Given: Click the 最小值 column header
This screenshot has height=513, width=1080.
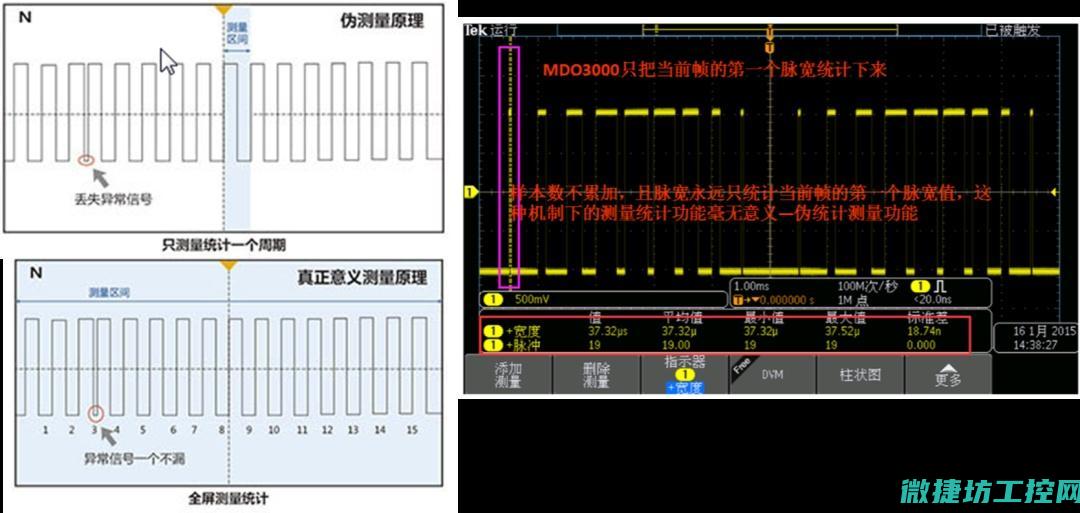Looking at the screenshot, I should 763,318.
